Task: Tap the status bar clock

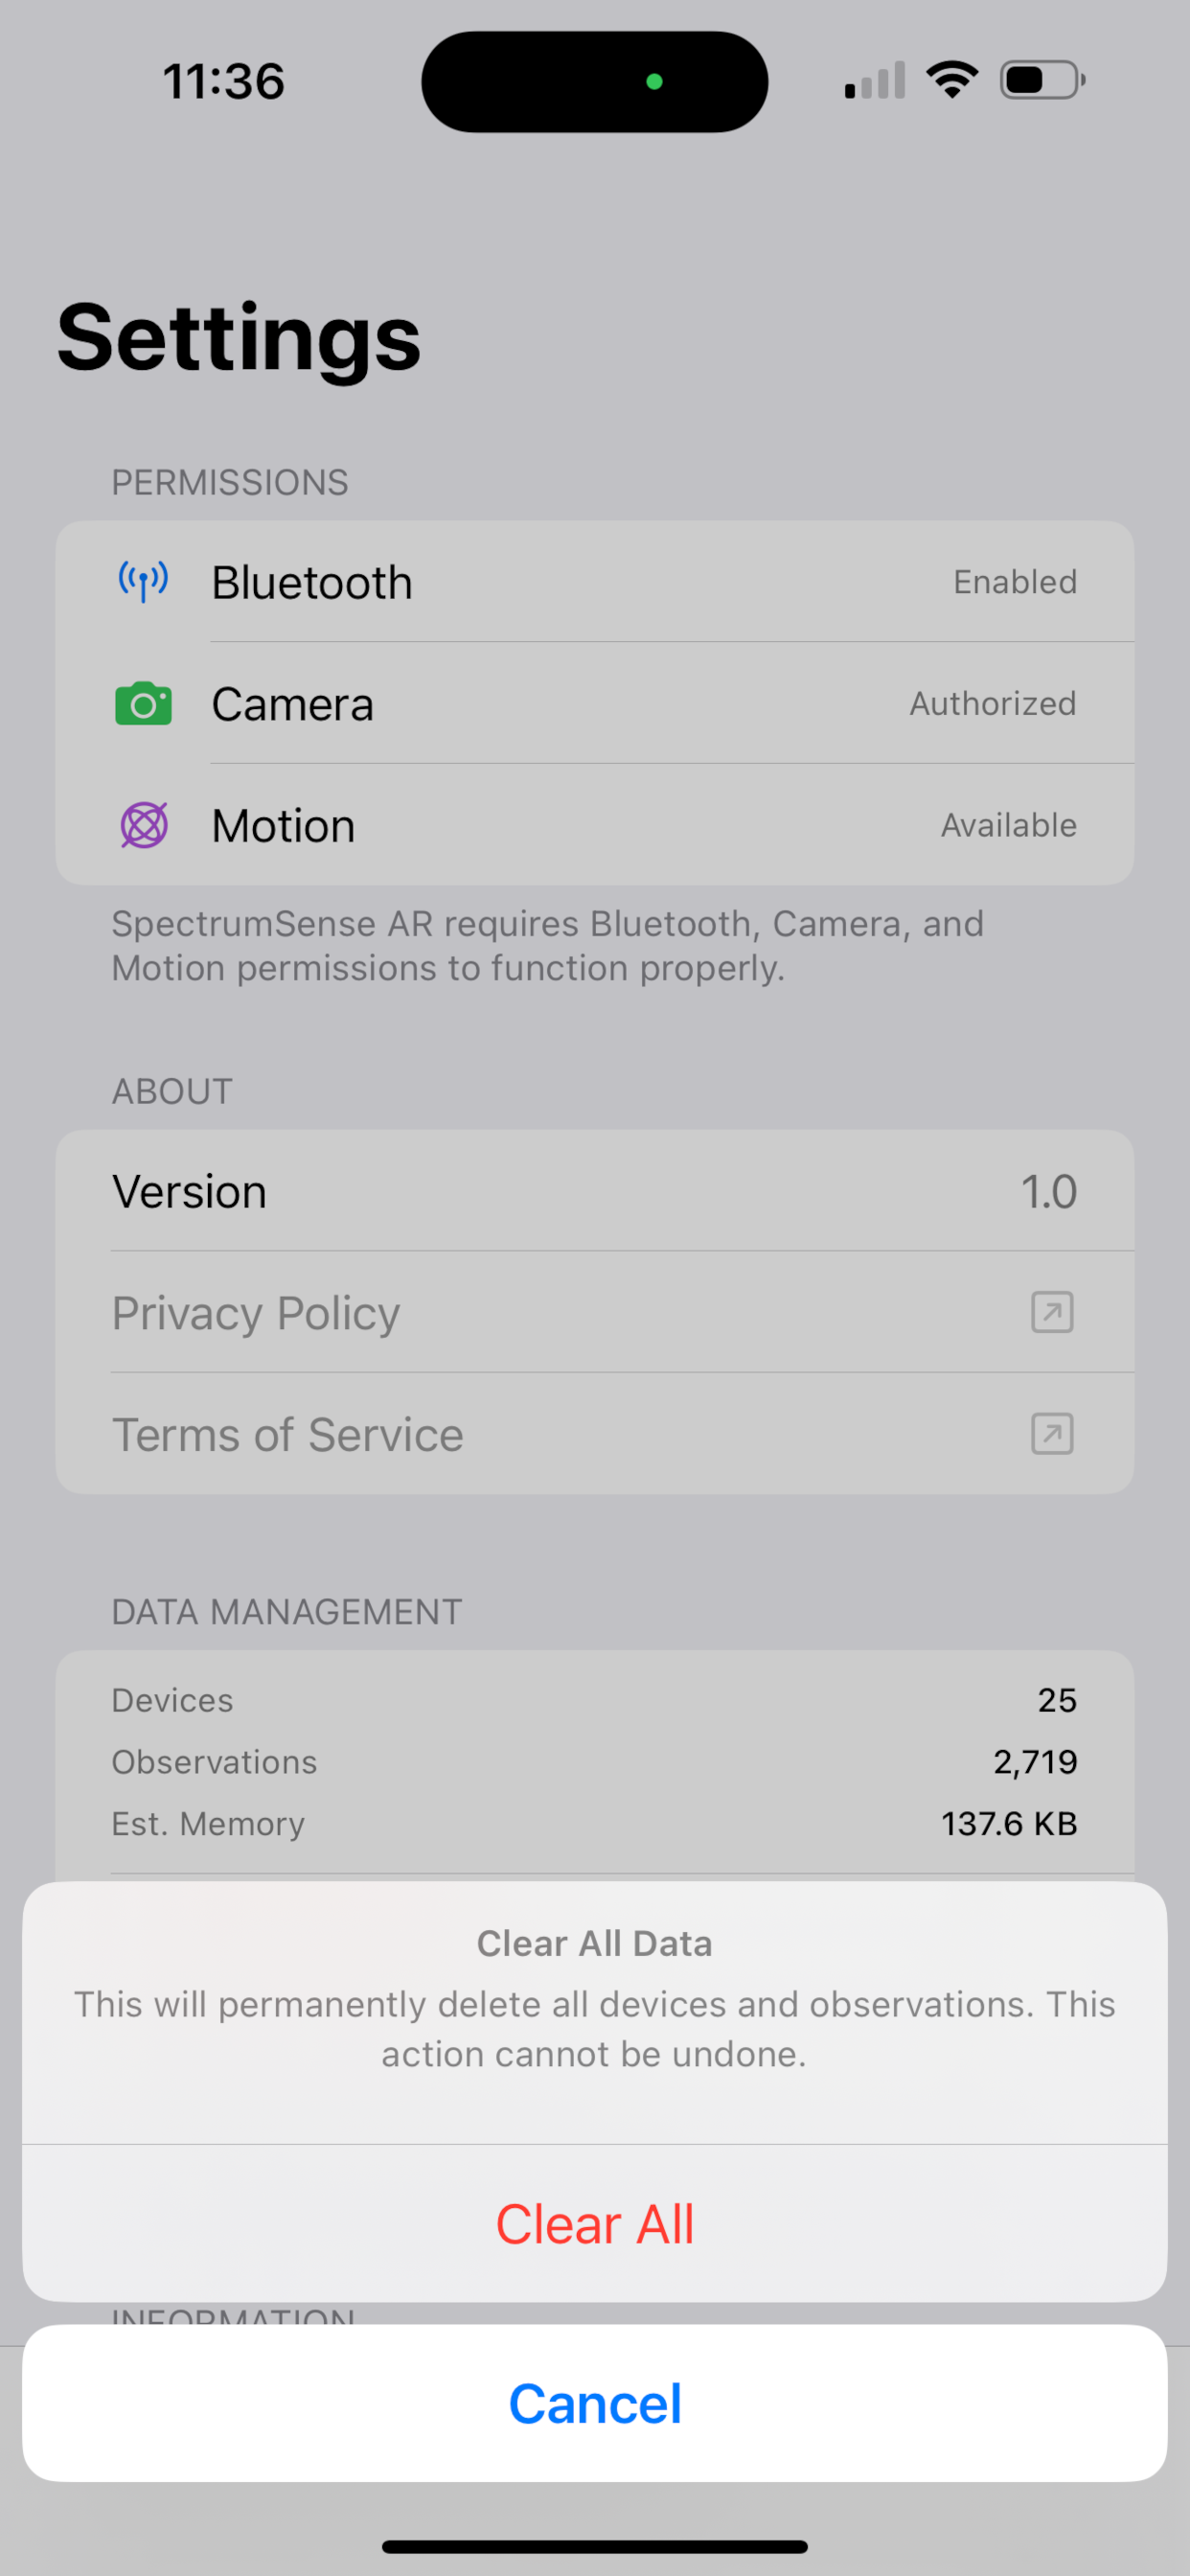Action: click(224, 81)
